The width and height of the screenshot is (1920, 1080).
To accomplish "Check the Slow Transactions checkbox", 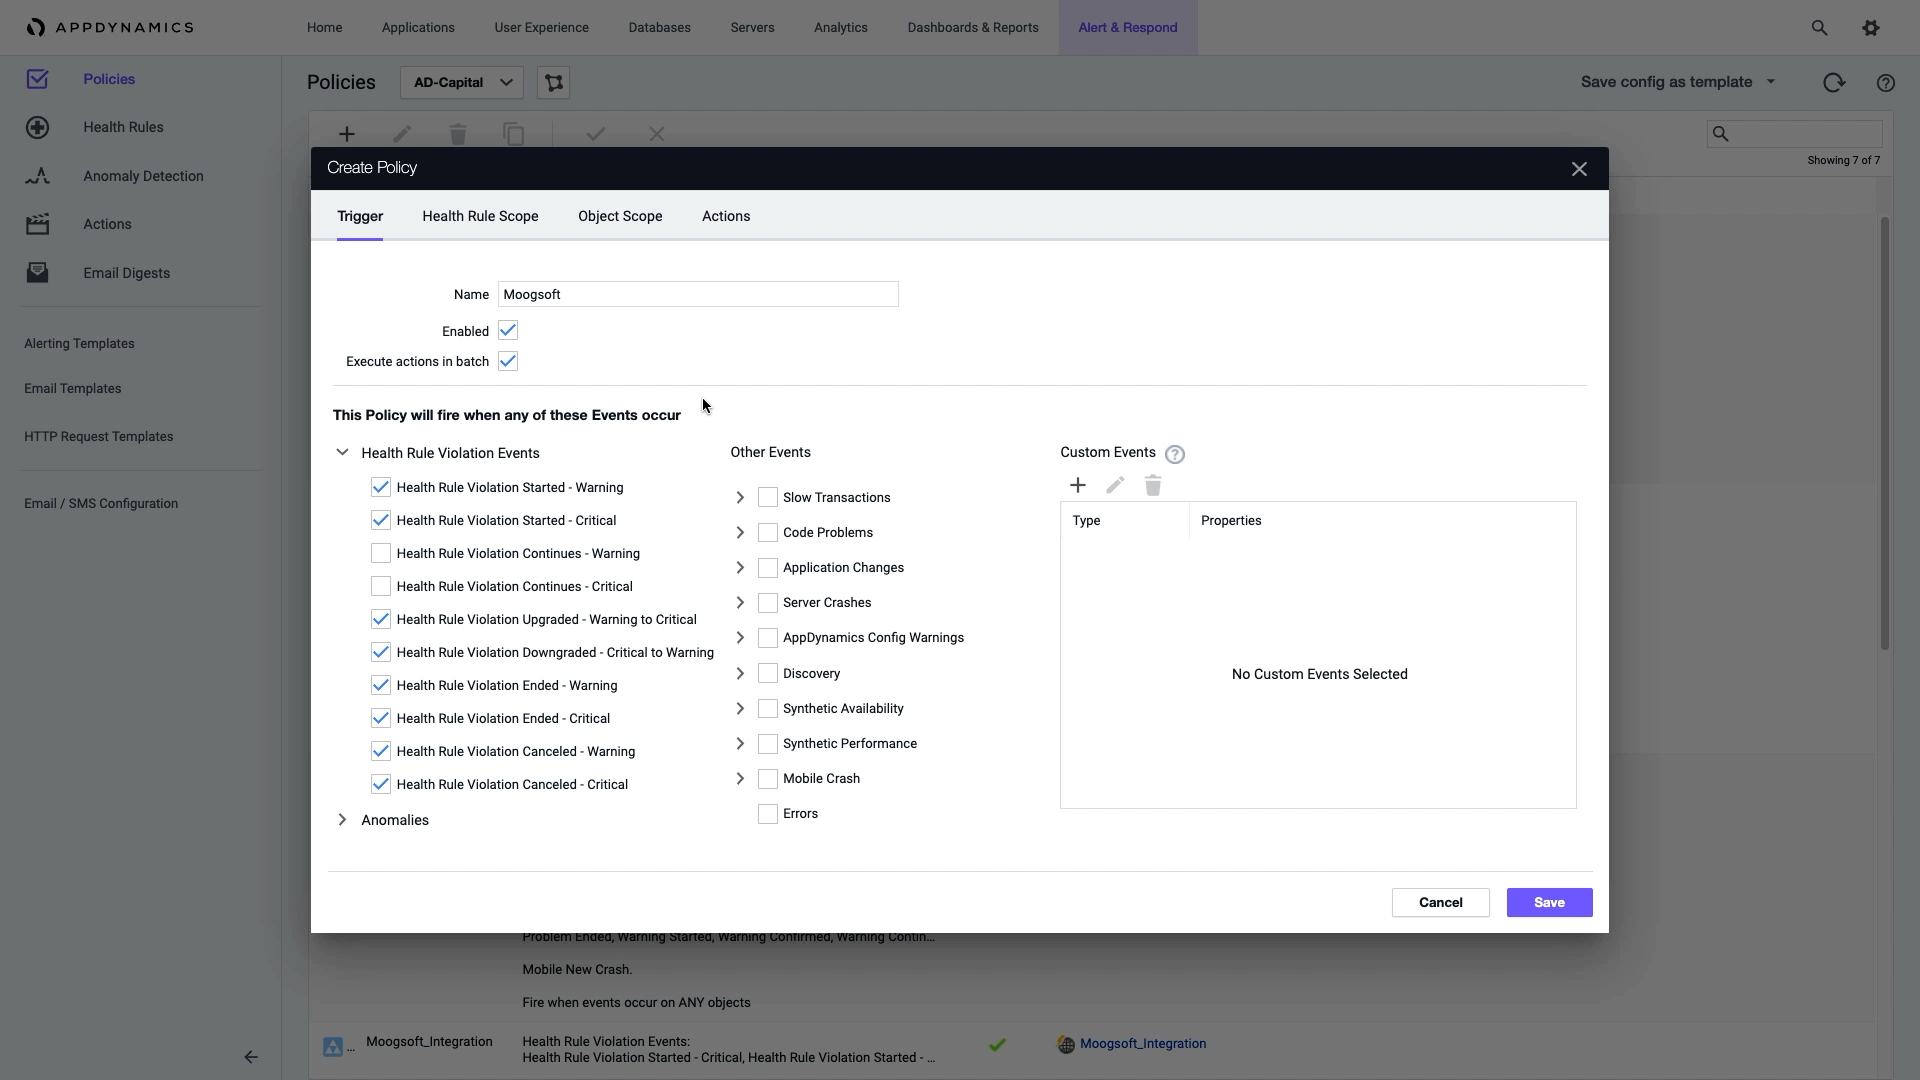I will pyautogui.click(x=768, y=497).
